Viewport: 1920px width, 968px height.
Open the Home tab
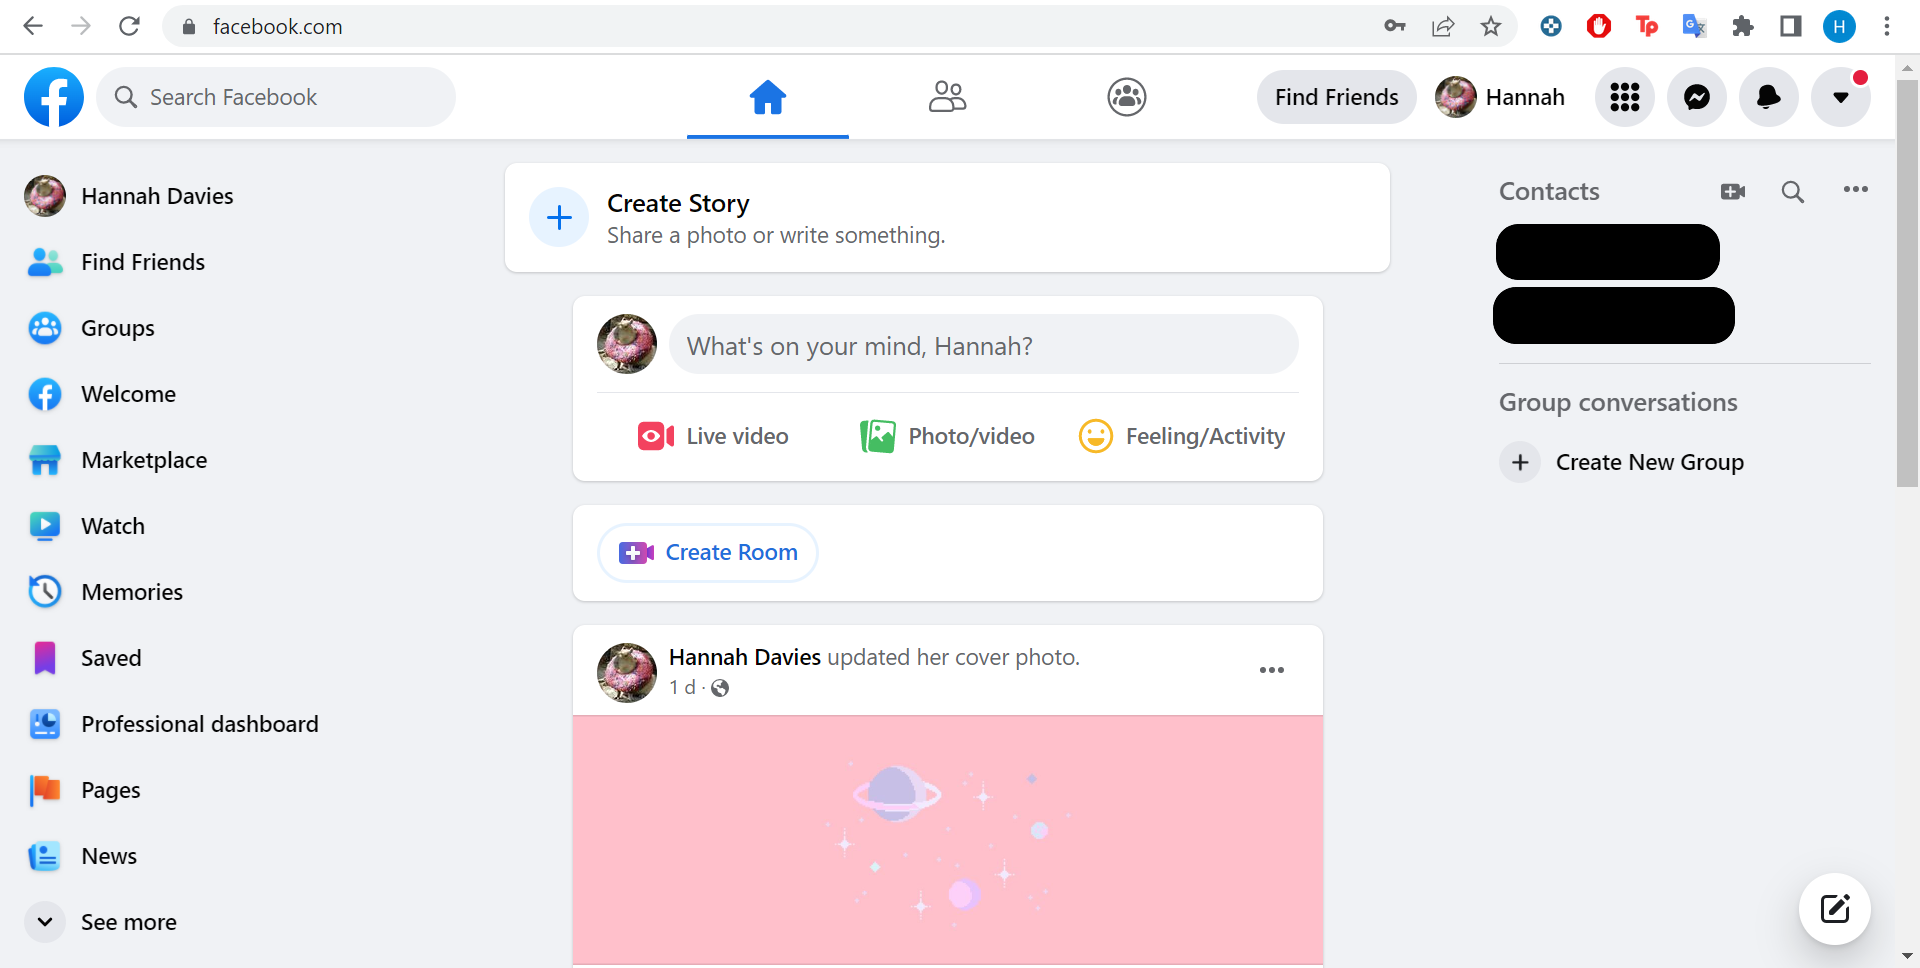[x=768, y=97]
